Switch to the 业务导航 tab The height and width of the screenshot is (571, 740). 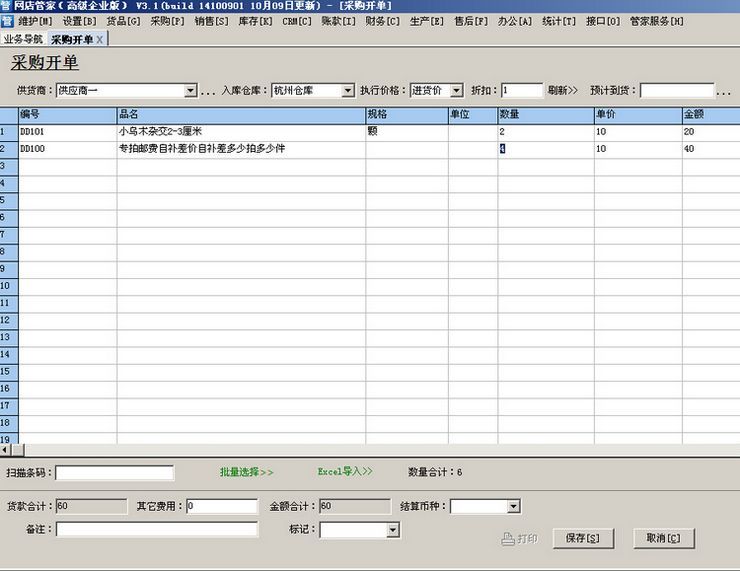click(23, 39)
